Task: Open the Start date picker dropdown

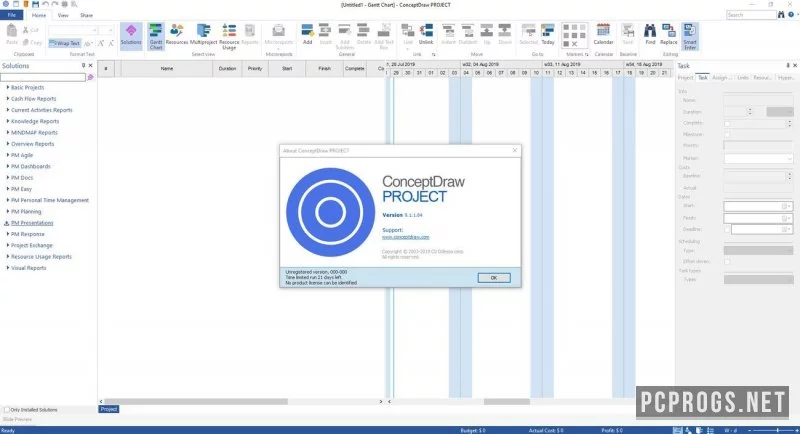Action: pyautogui.click(x=787, y=206)
